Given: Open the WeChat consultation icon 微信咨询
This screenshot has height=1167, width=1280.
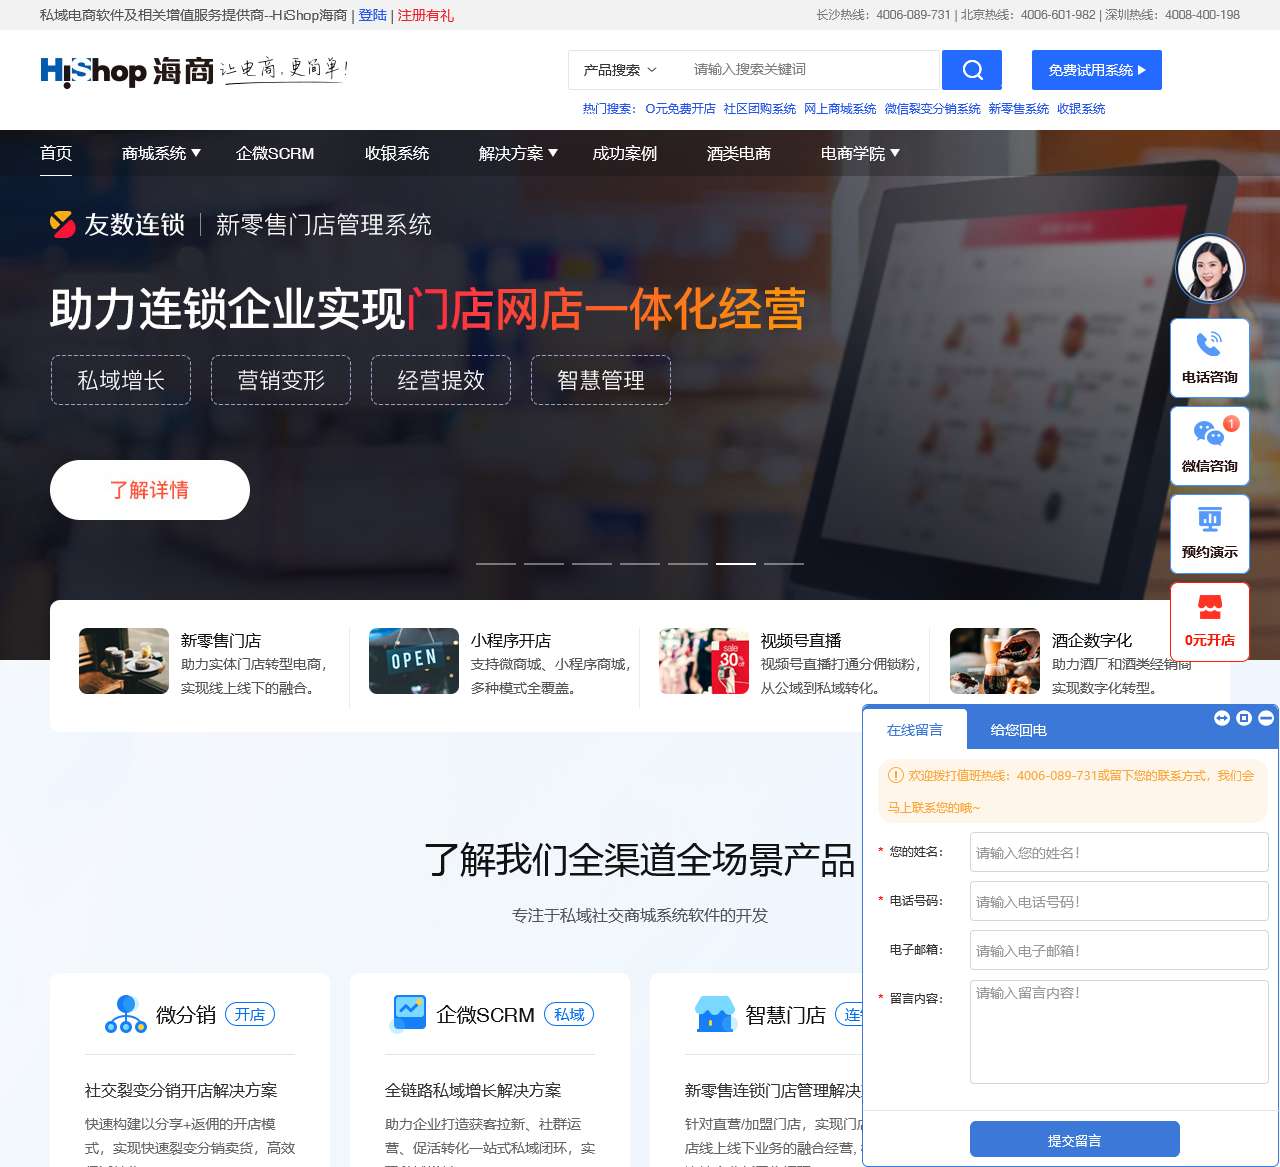Looking at the screenshot, I should (x=1210, y=446).
